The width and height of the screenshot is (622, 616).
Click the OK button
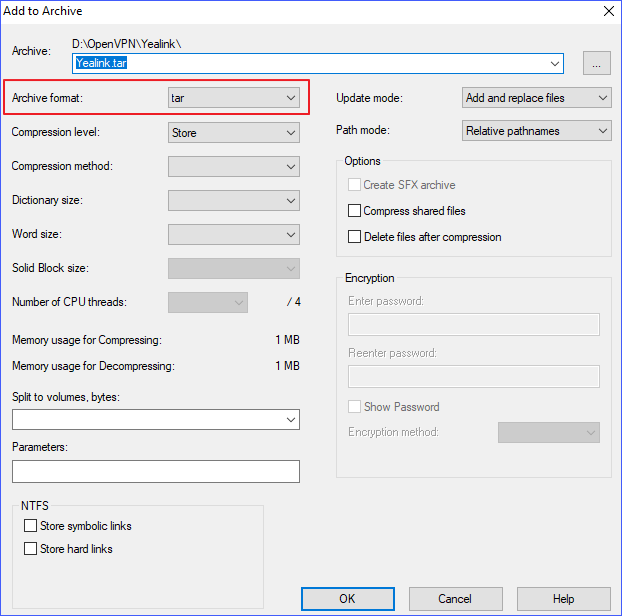point(346,599)
